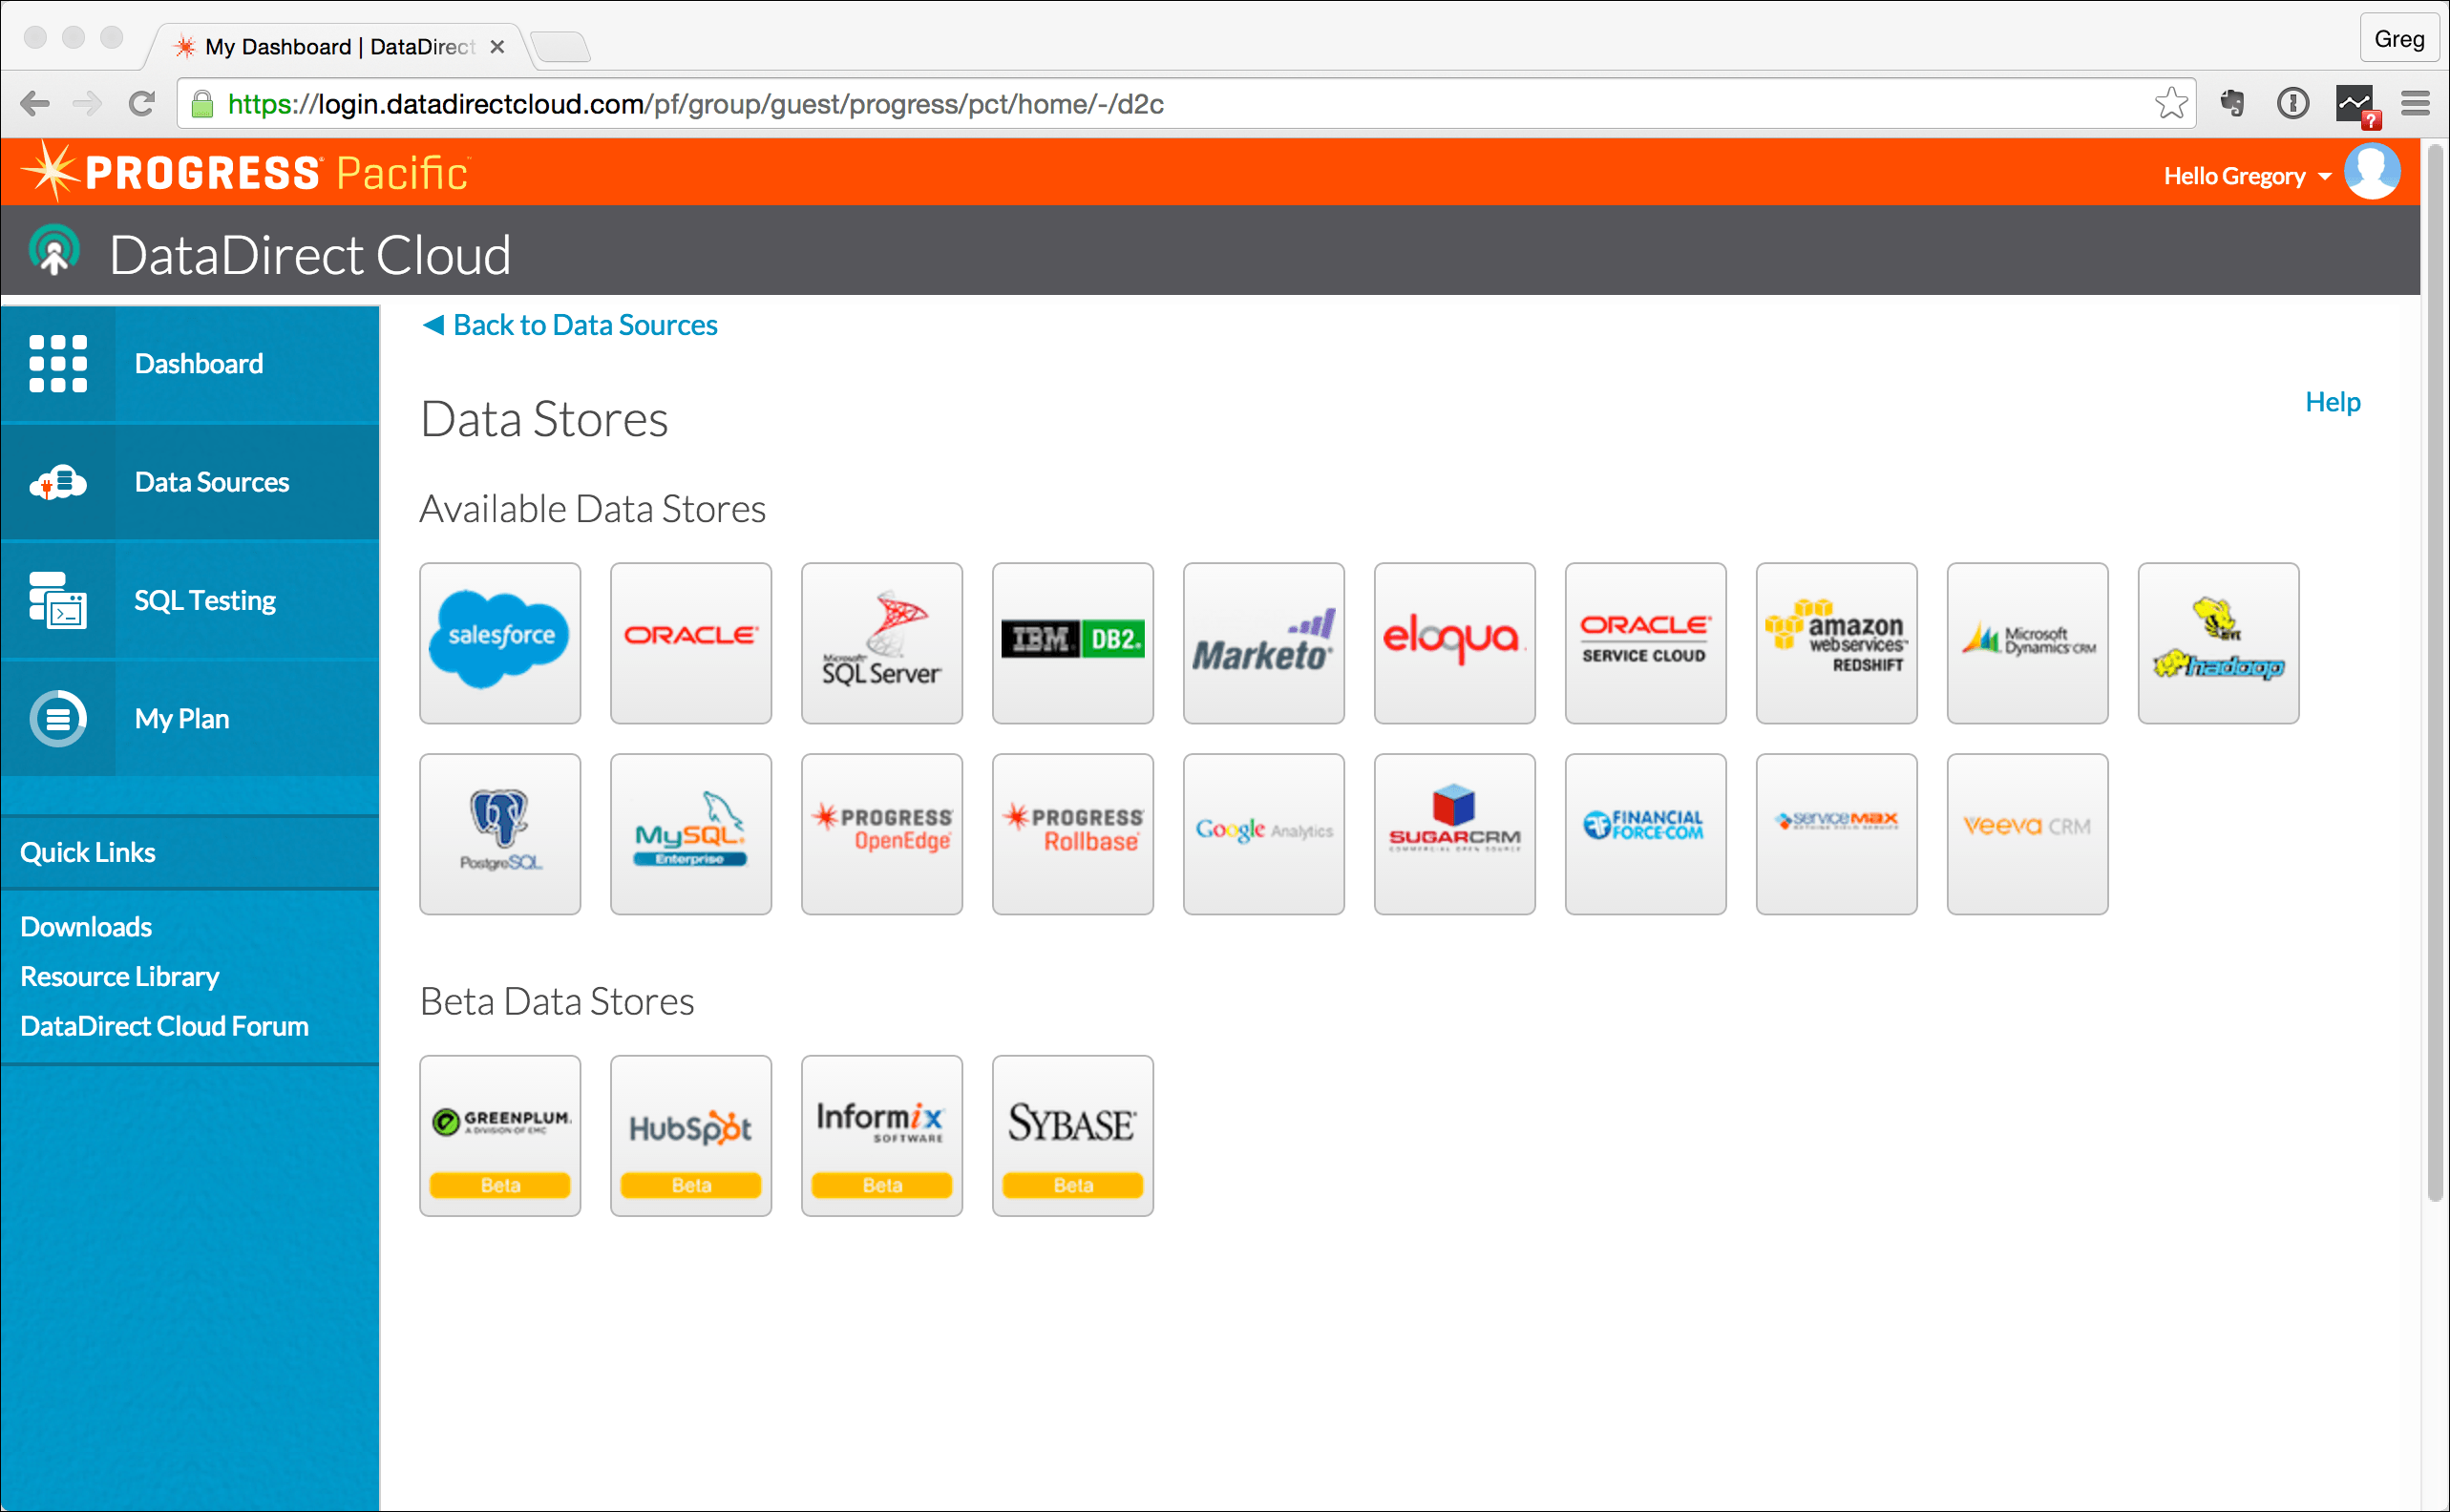
Task: Pick the Microsoft SQL Server tile
Action: click(882, 643)
